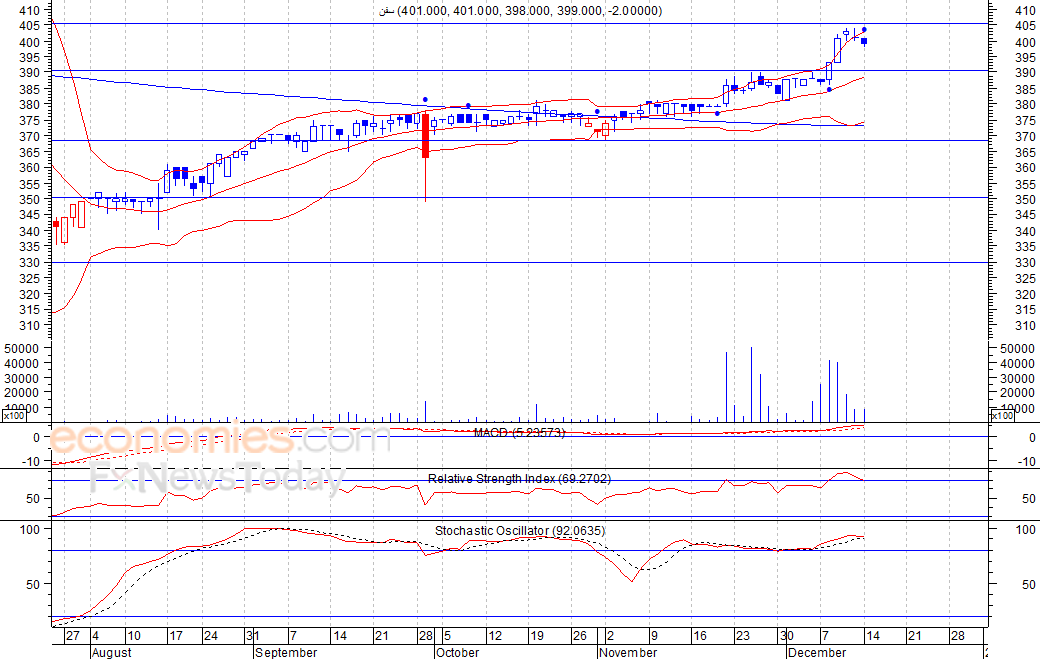Click the large red candlestick at September 28
Screen dimensions: 1040x659
(425, 135)
